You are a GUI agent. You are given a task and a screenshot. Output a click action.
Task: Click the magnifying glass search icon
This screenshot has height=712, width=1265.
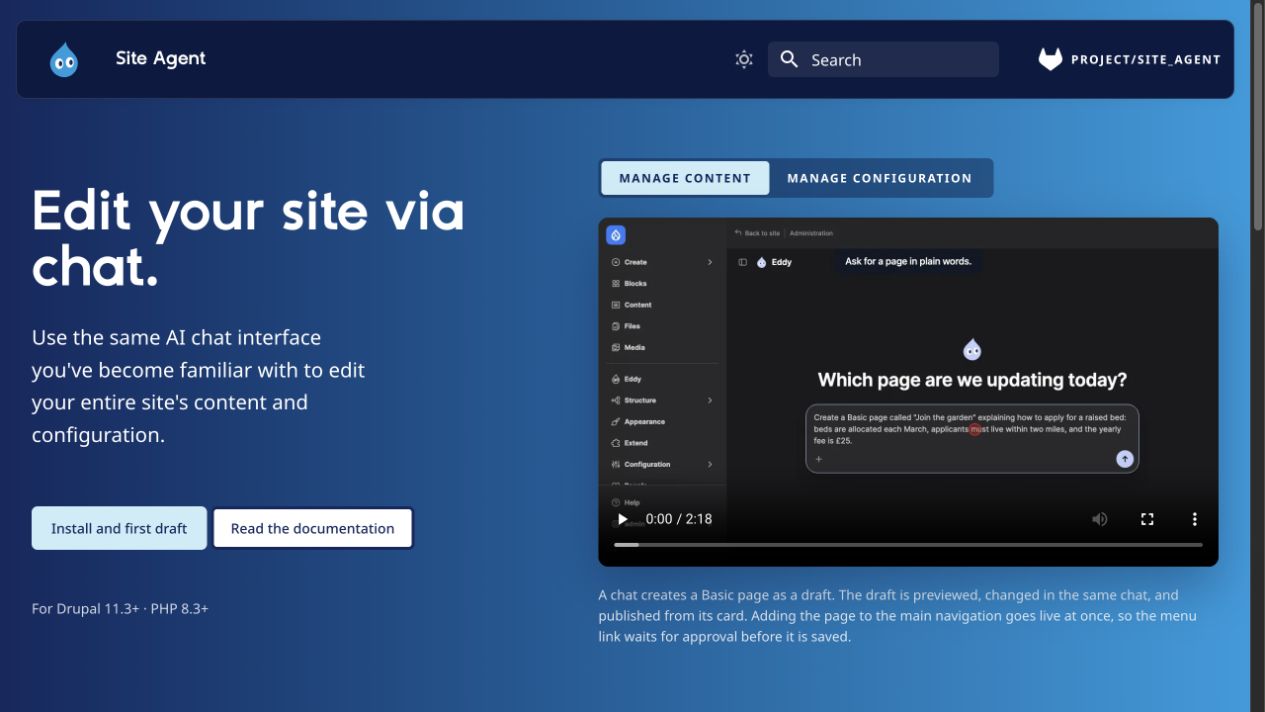(x=789, y=60)
